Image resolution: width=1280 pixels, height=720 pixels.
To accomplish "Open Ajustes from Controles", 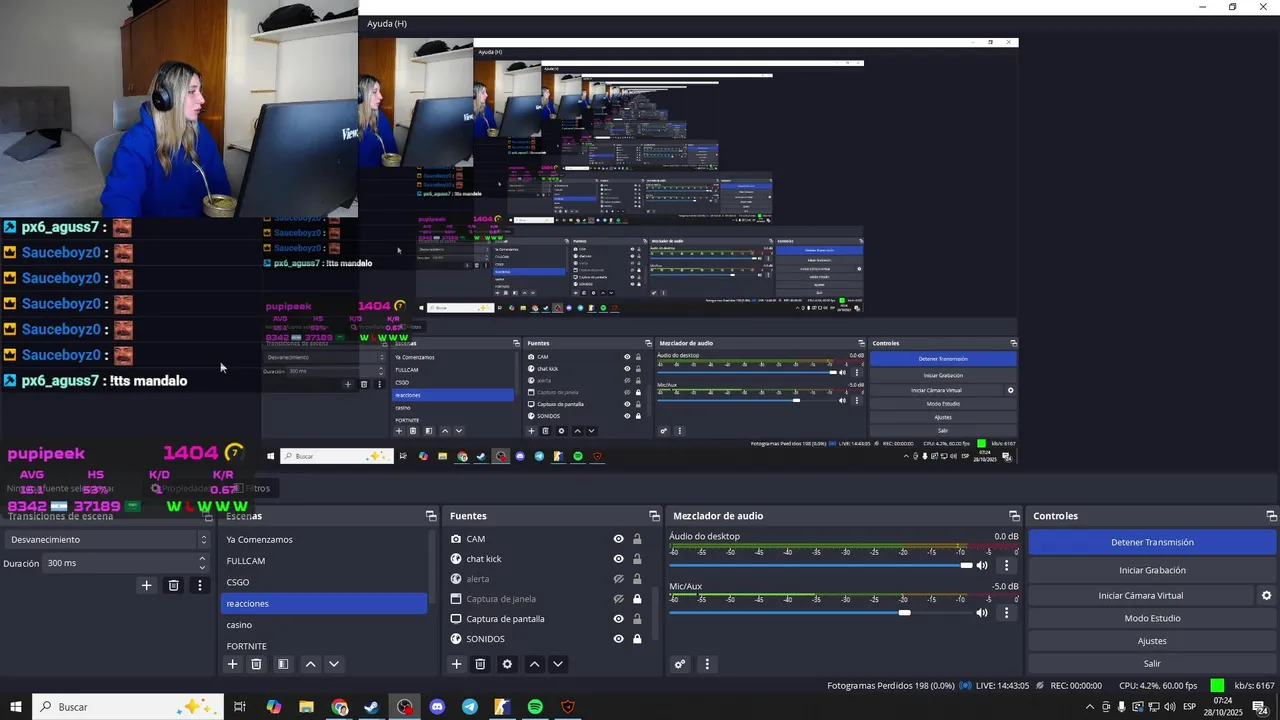I will coord(1152,641).
